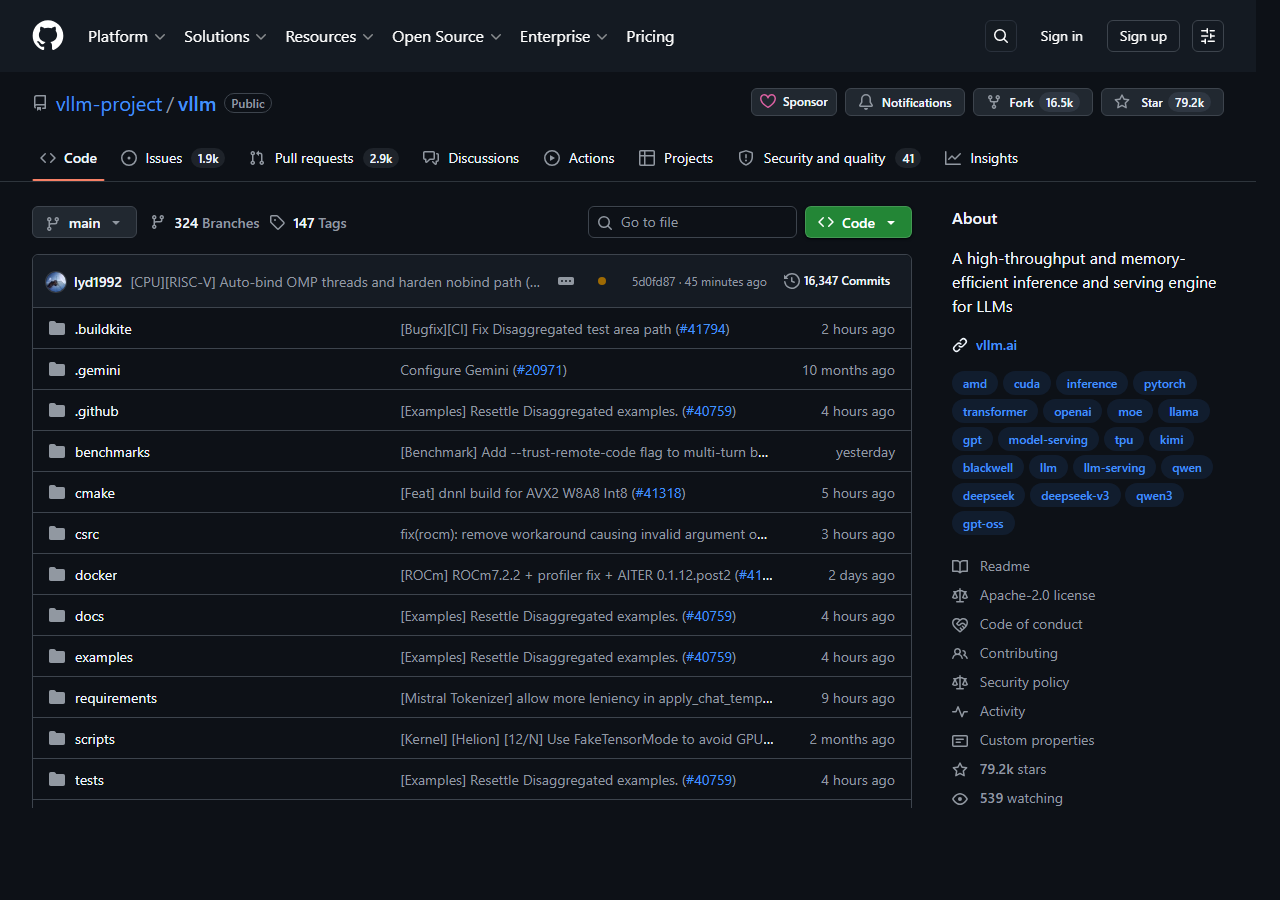1280x900 pixels.
Task: Select the 'cuda' topic tag
Action: (x=1027, y=384)
